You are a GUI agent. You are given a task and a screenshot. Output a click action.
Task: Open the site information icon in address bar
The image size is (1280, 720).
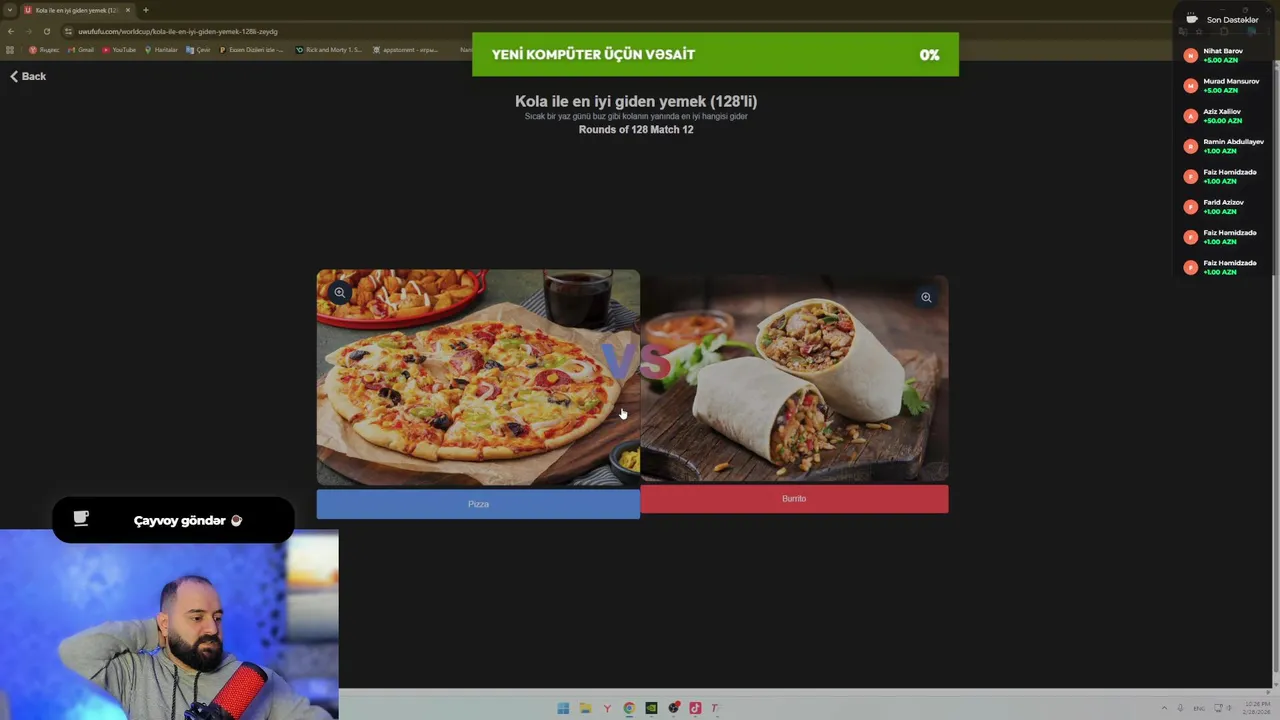68,31
